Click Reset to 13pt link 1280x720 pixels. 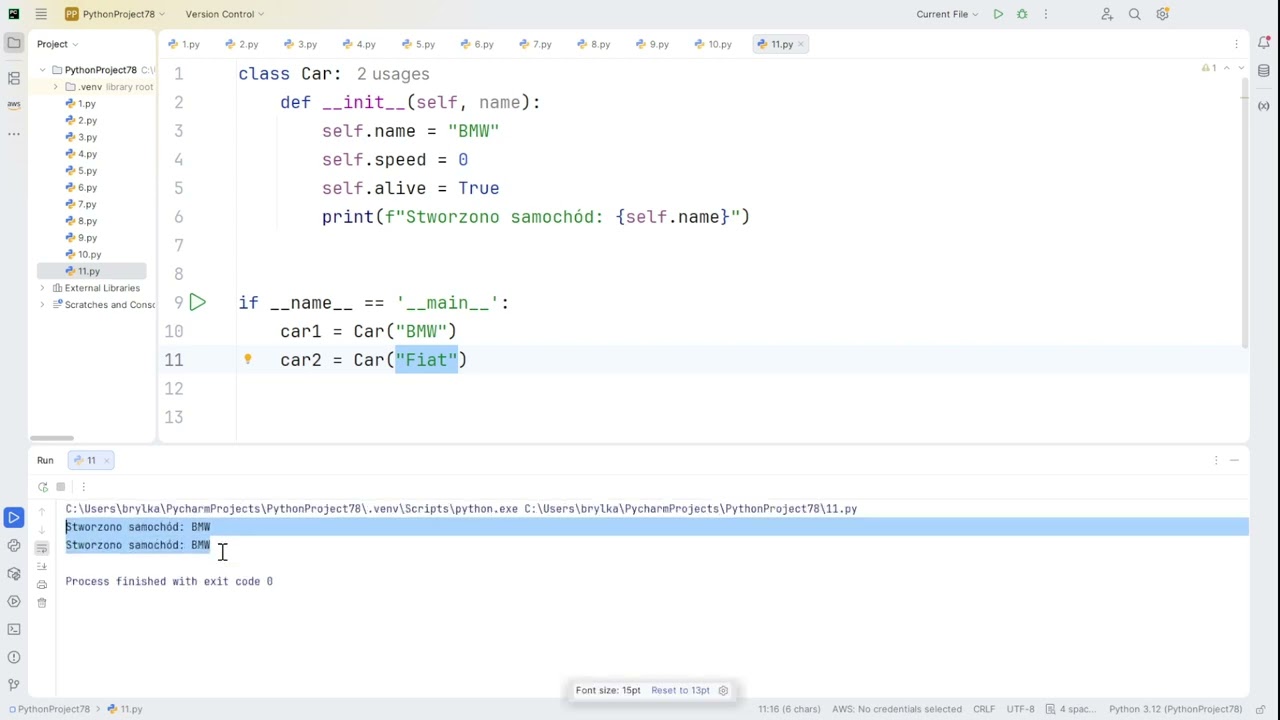(680, 690)
